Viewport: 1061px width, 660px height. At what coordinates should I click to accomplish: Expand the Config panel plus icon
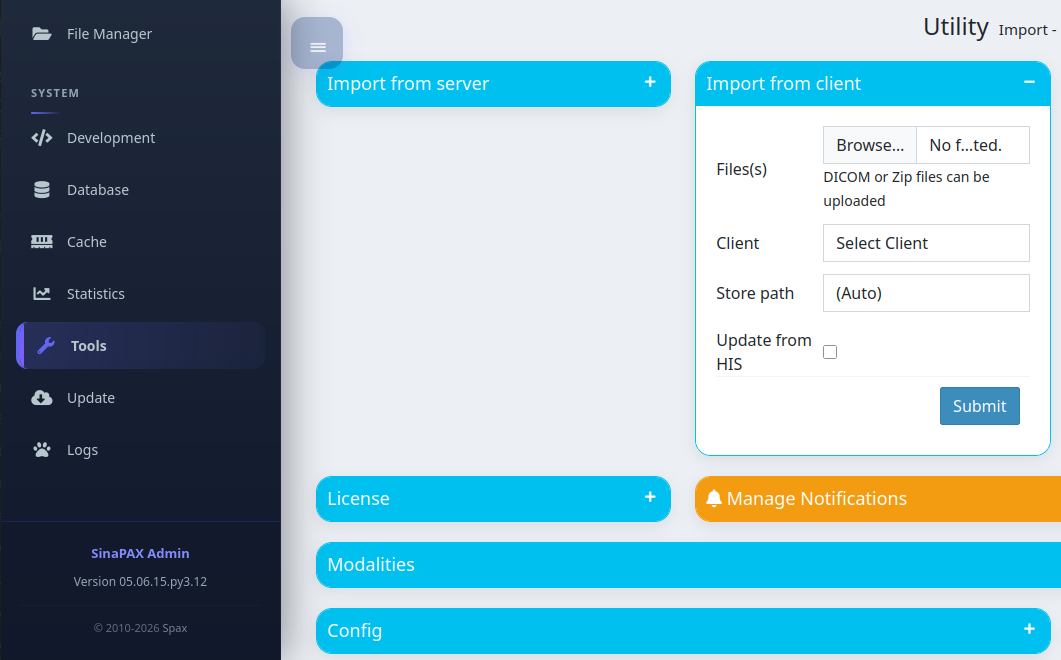pyautogui.click(x=1029, y=629)
